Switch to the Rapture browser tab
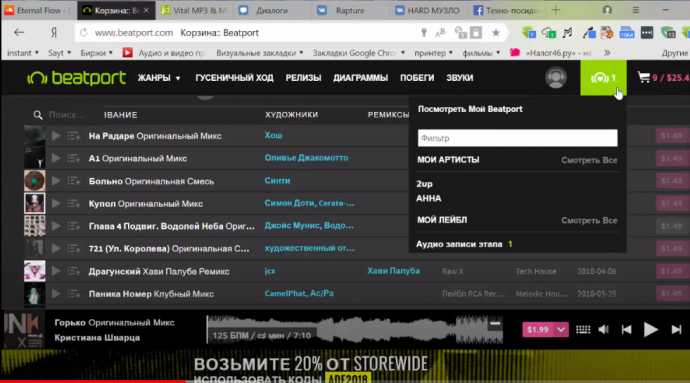 [x=350, y=11]
